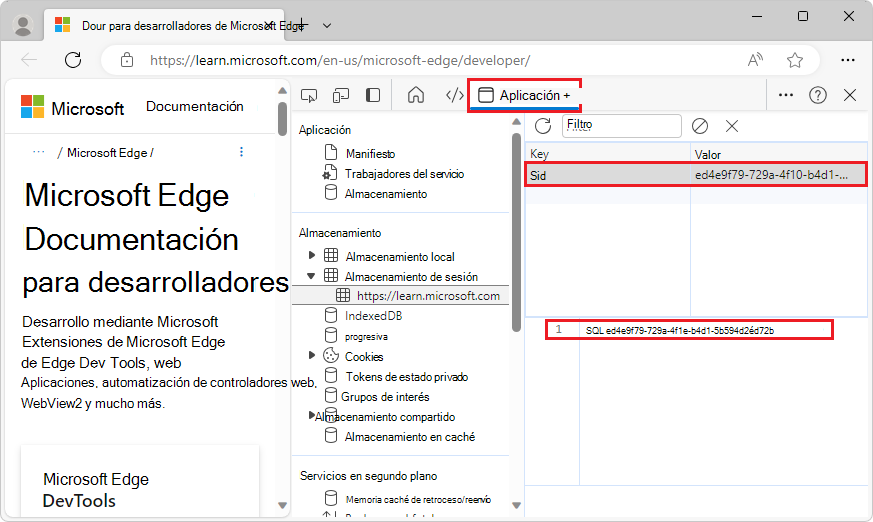This screenshot has height=522, width=873.
Task: Toggle the Quick View sidebar dock icon
Action: click(x=373, y=95)
